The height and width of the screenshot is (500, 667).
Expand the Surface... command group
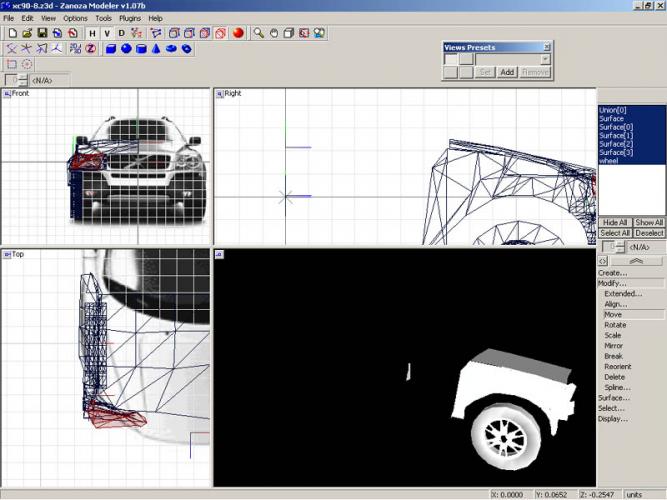point(614,397)
